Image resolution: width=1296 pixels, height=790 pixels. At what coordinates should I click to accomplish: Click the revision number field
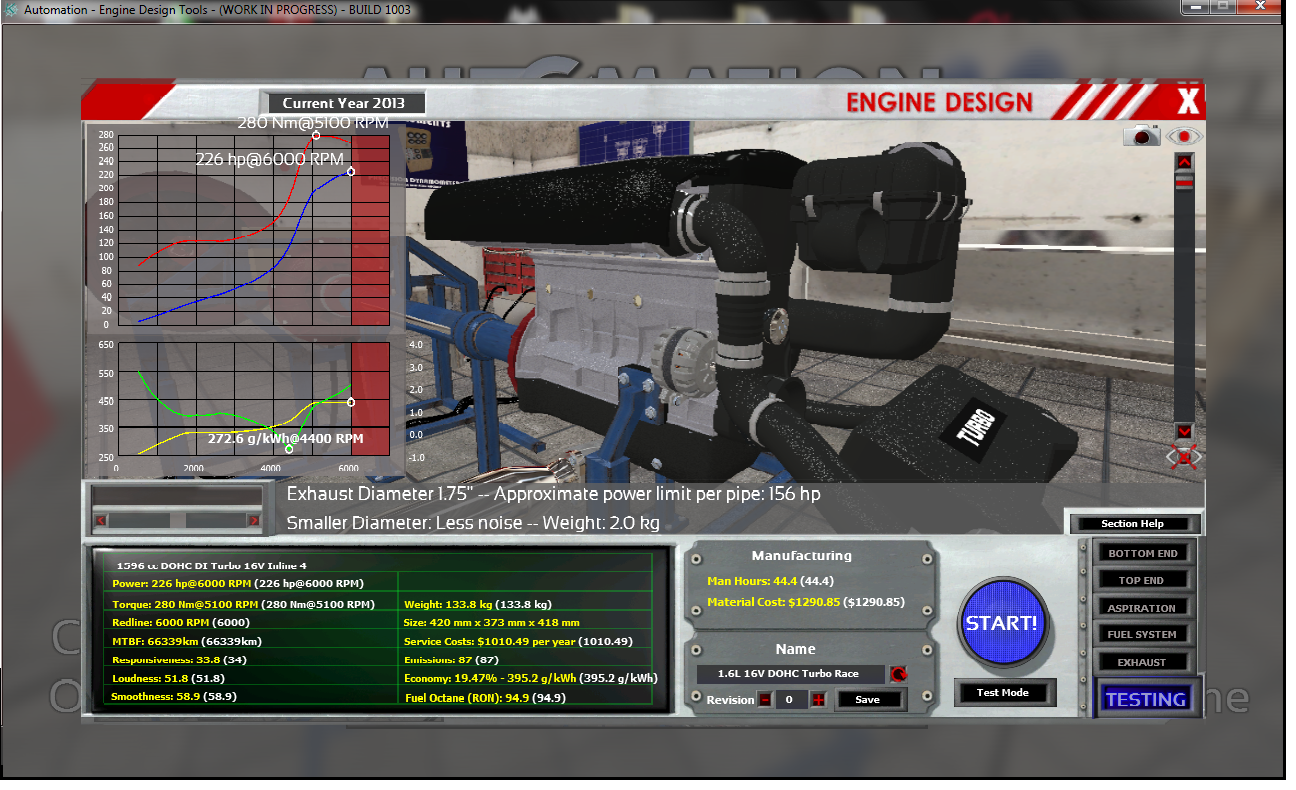[x=790, y=700]
